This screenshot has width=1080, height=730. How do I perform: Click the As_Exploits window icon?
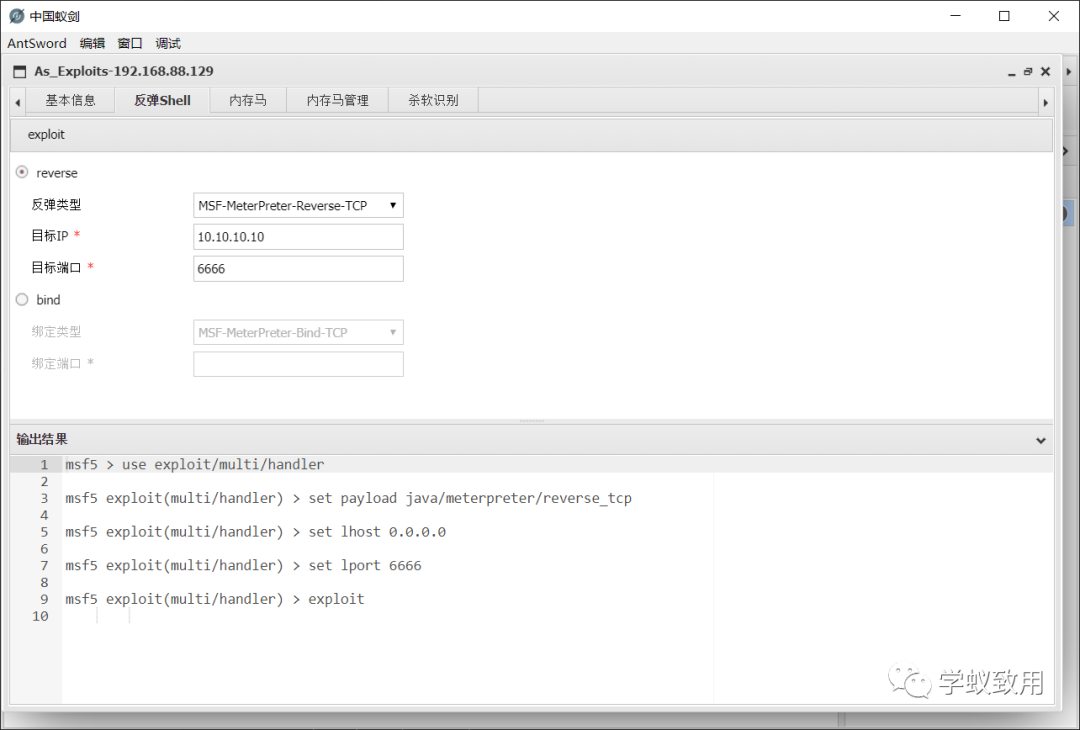pyautogui.click(x=20, y=72)
